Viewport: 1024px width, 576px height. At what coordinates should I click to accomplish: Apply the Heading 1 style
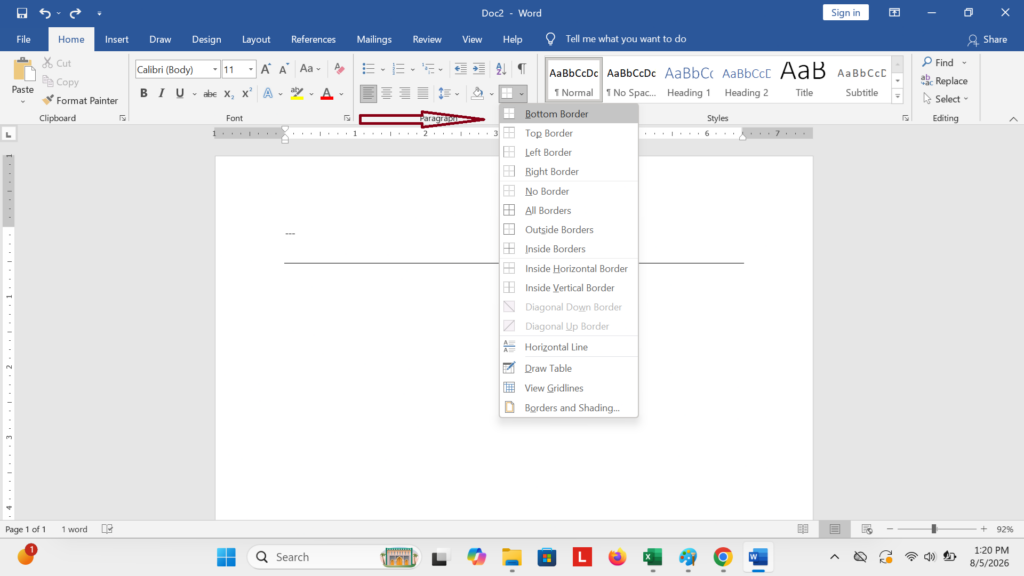tap(688, 80)
